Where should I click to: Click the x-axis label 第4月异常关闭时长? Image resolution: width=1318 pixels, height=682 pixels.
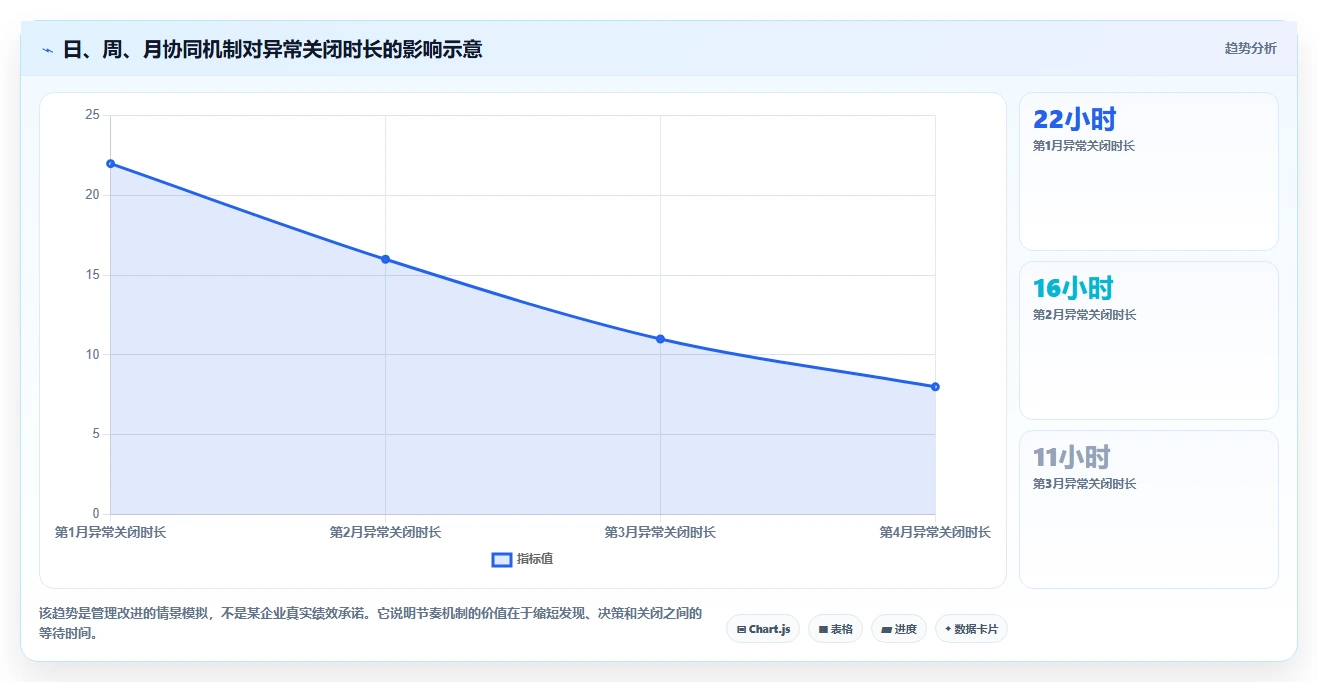pyautogui.click(x=935, y=533)
